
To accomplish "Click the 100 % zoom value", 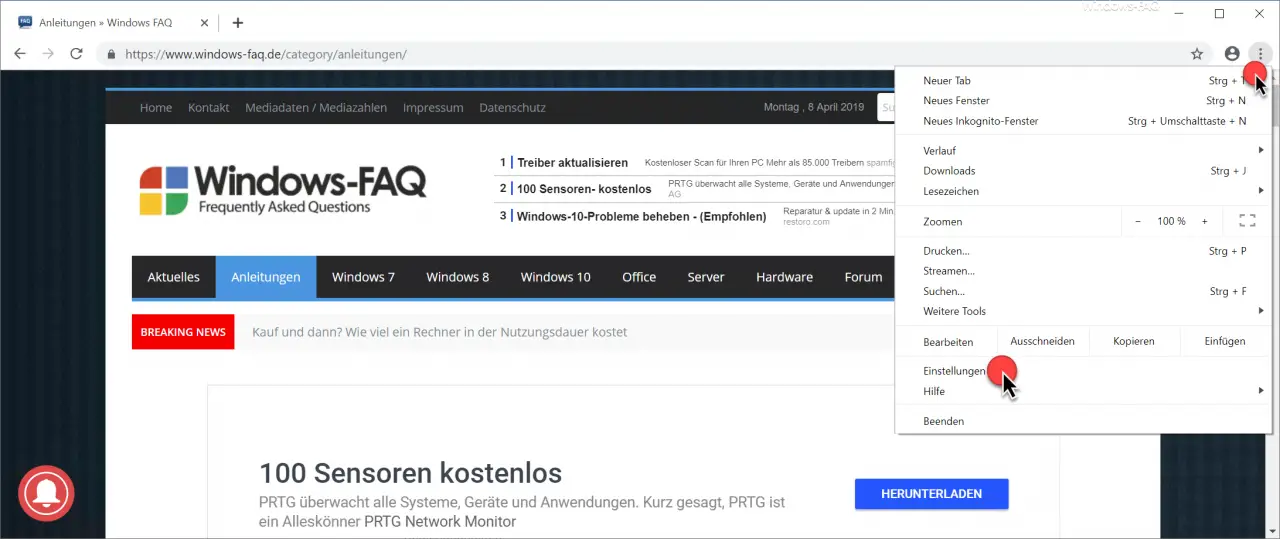I will [1171, 221].
